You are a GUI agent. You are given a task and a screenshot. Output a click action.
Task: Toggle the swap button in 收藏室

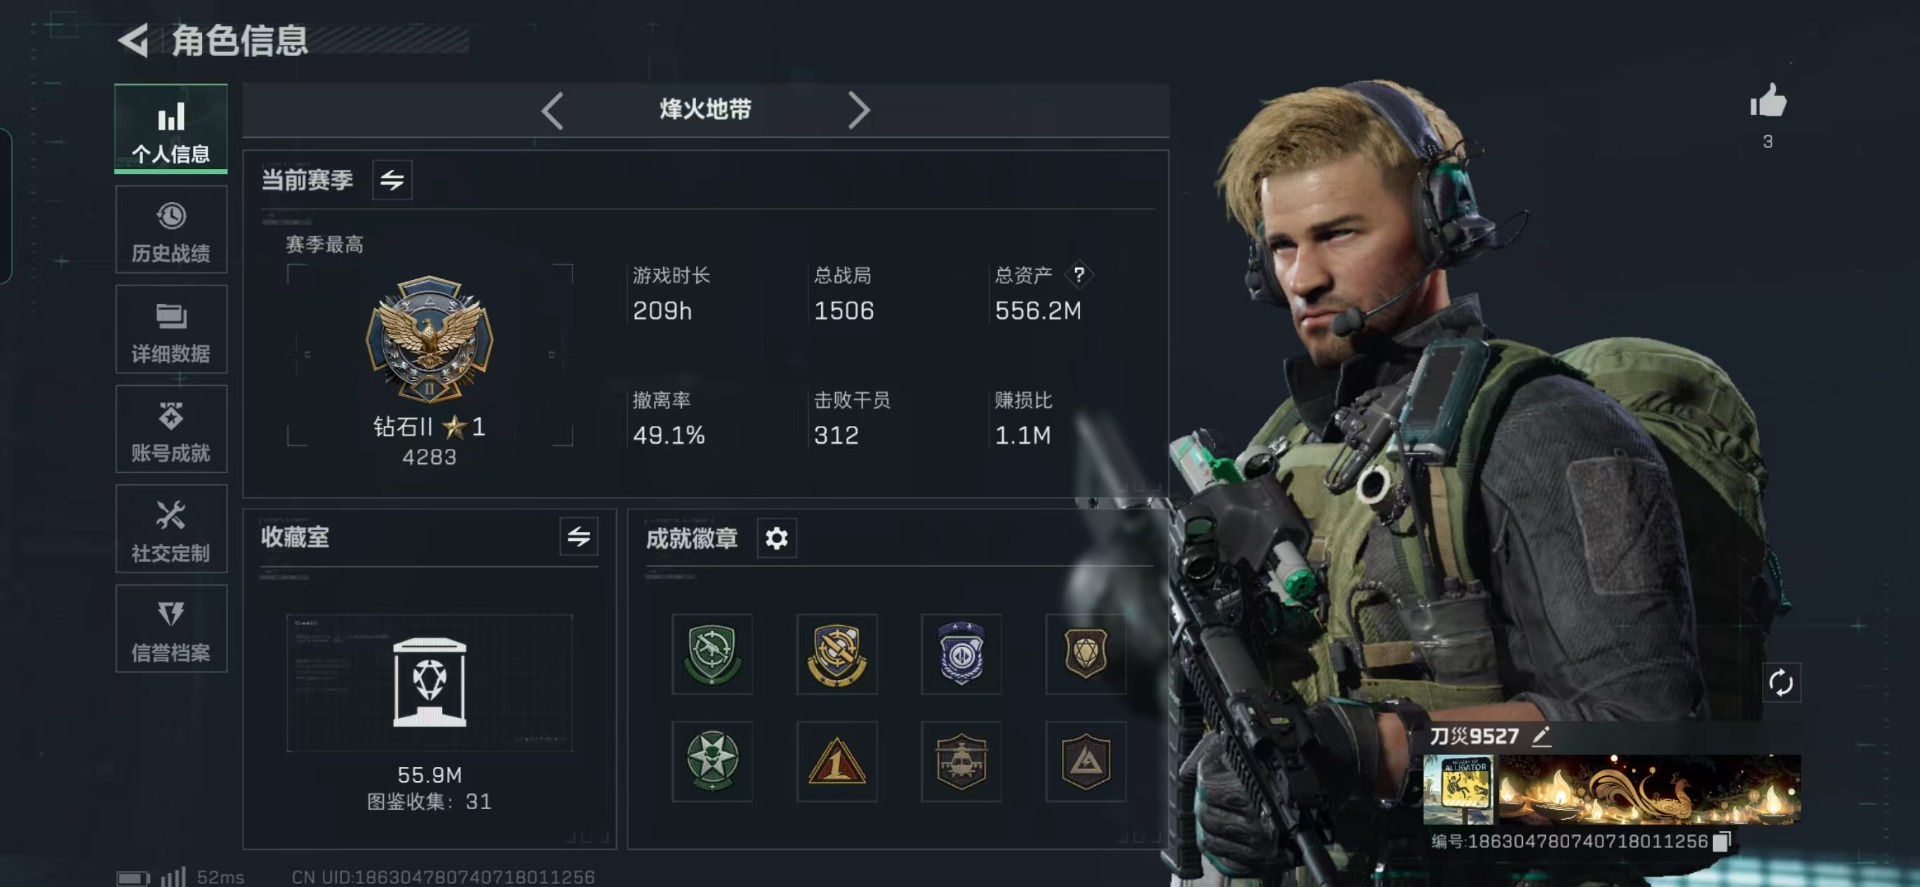pyautogui.click(x=579, y=537)
